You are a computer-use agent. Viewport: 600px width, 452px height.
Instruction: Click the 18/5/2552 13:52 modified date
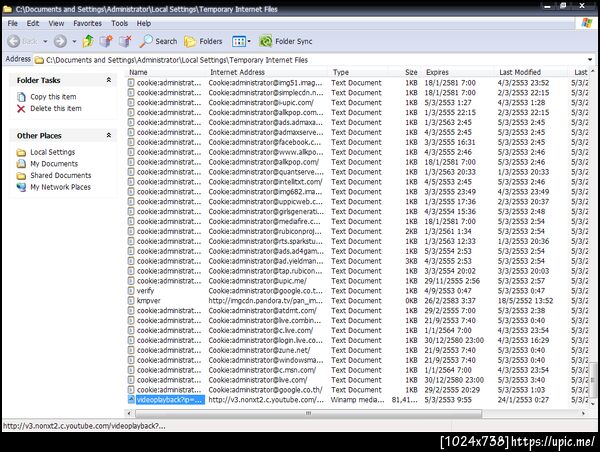click(x=525, y=300)
